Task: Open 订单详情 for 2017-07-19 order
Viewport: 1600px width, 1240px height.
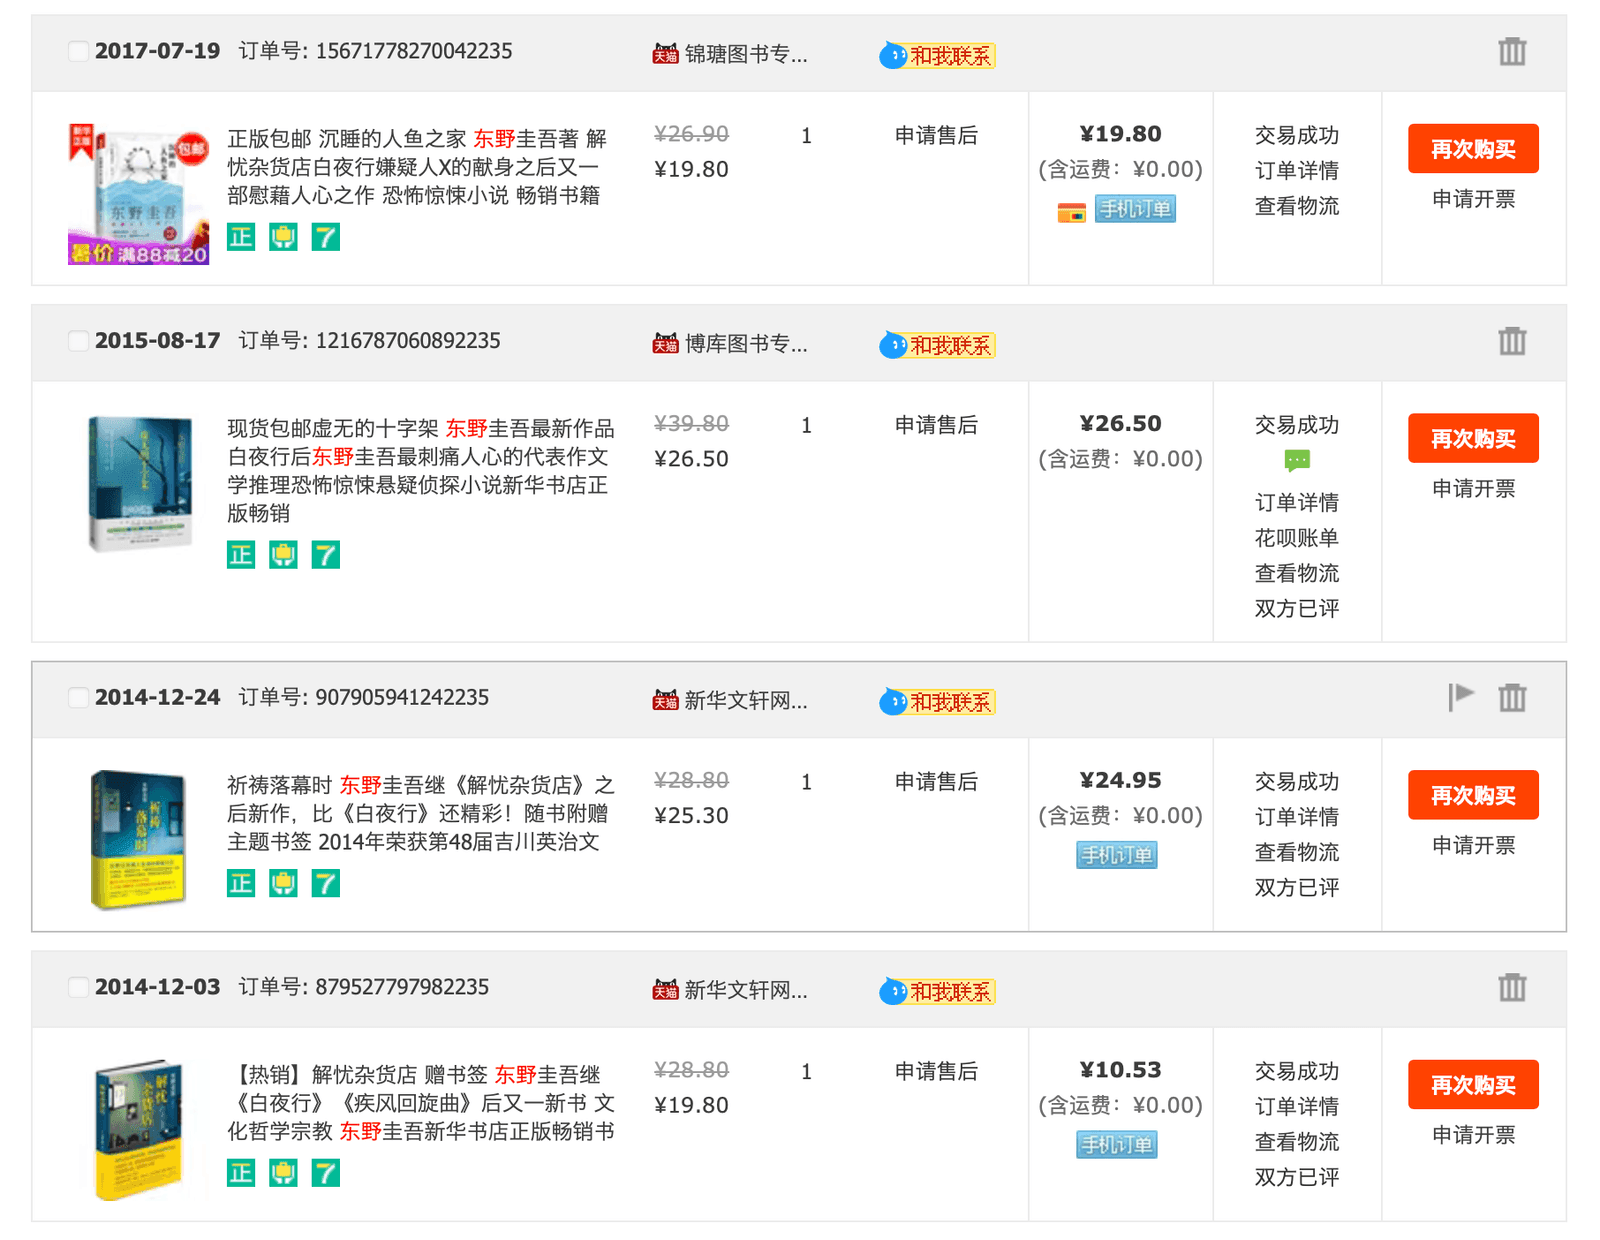Action: point(1297,171)
